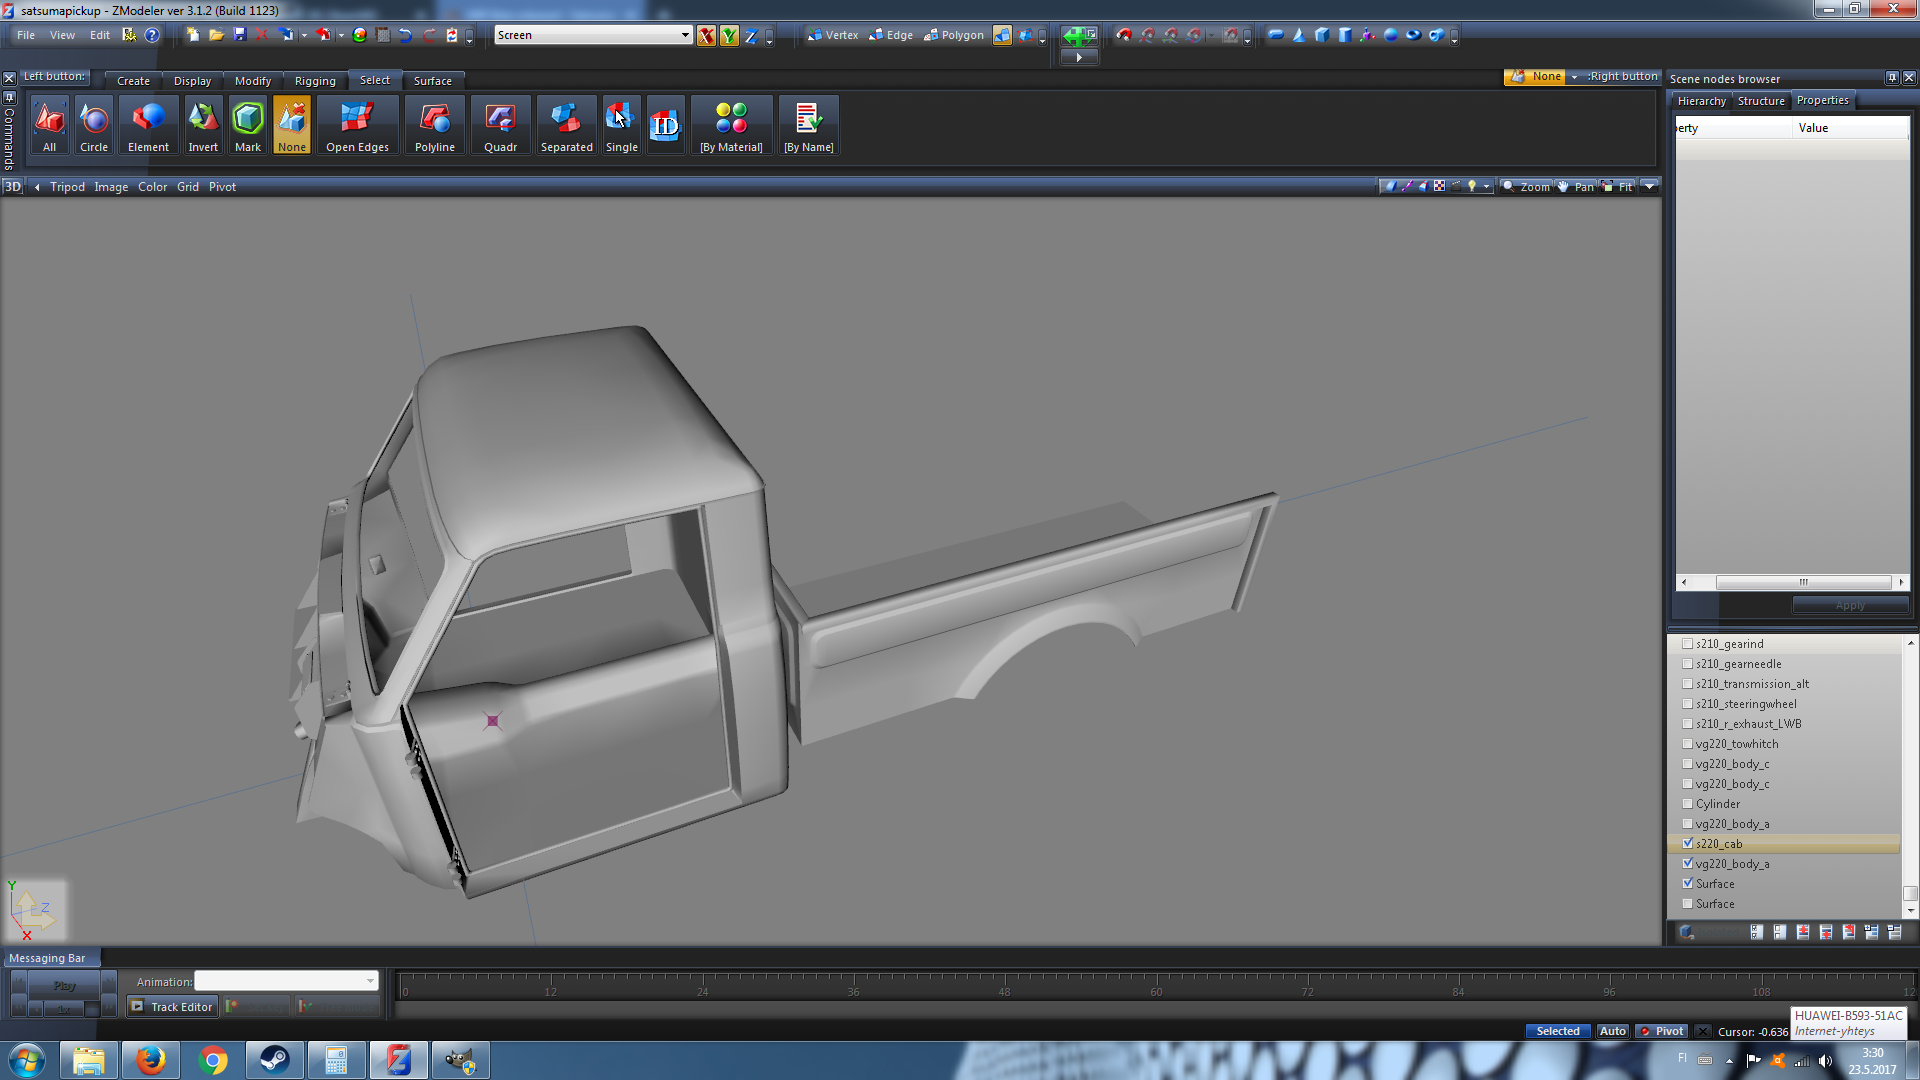The height and width of the screenshot is (1080, 1920).
Task: Open the None right button dropdown arrow
Action: point(1574,77)
